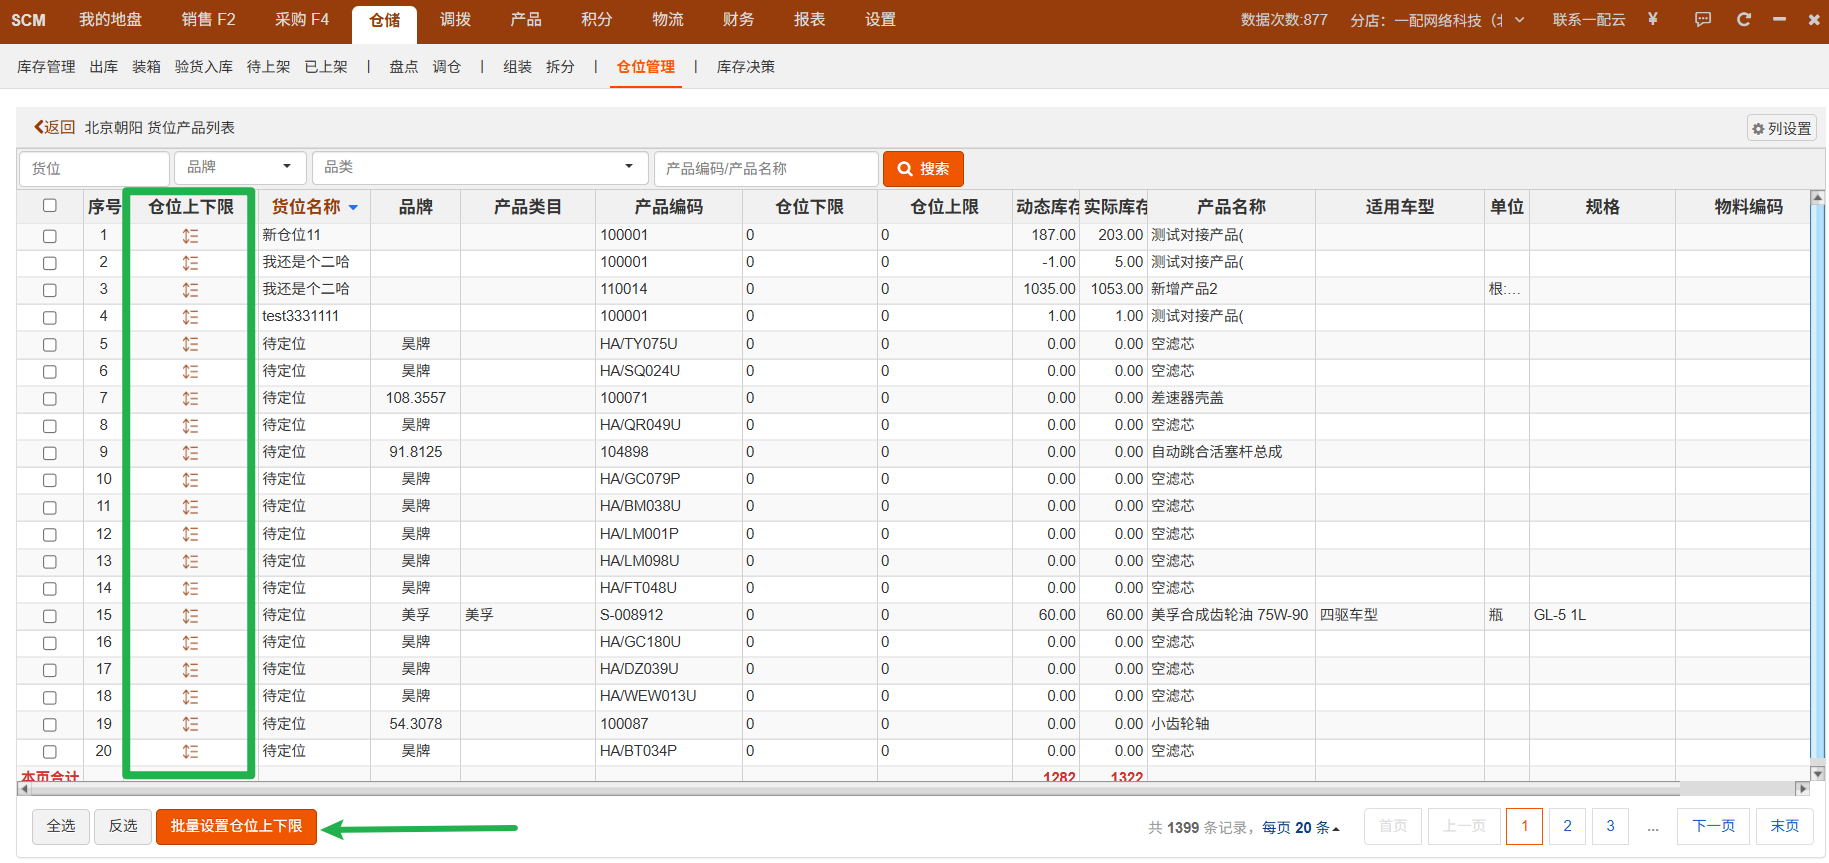Viewport: 1829px width, 863px height.
Task: Open the 品类 category dropdown
Action: [x=480, y=167]
